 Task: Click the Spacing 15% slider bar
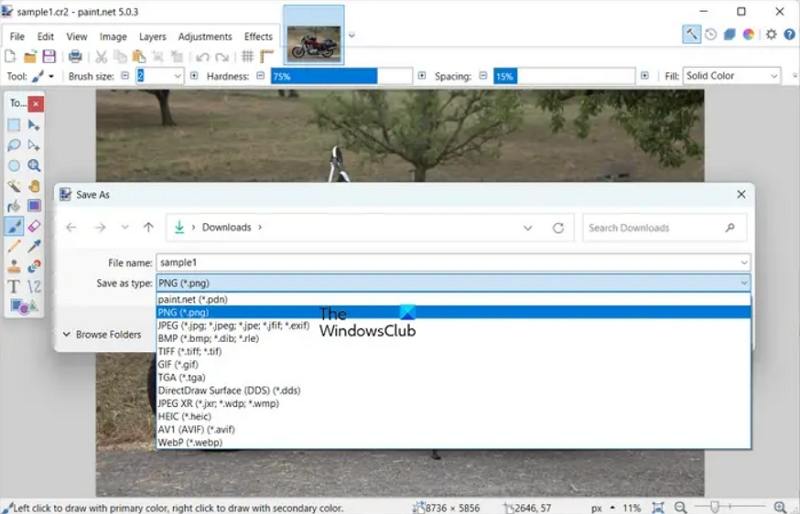(564, 76)
